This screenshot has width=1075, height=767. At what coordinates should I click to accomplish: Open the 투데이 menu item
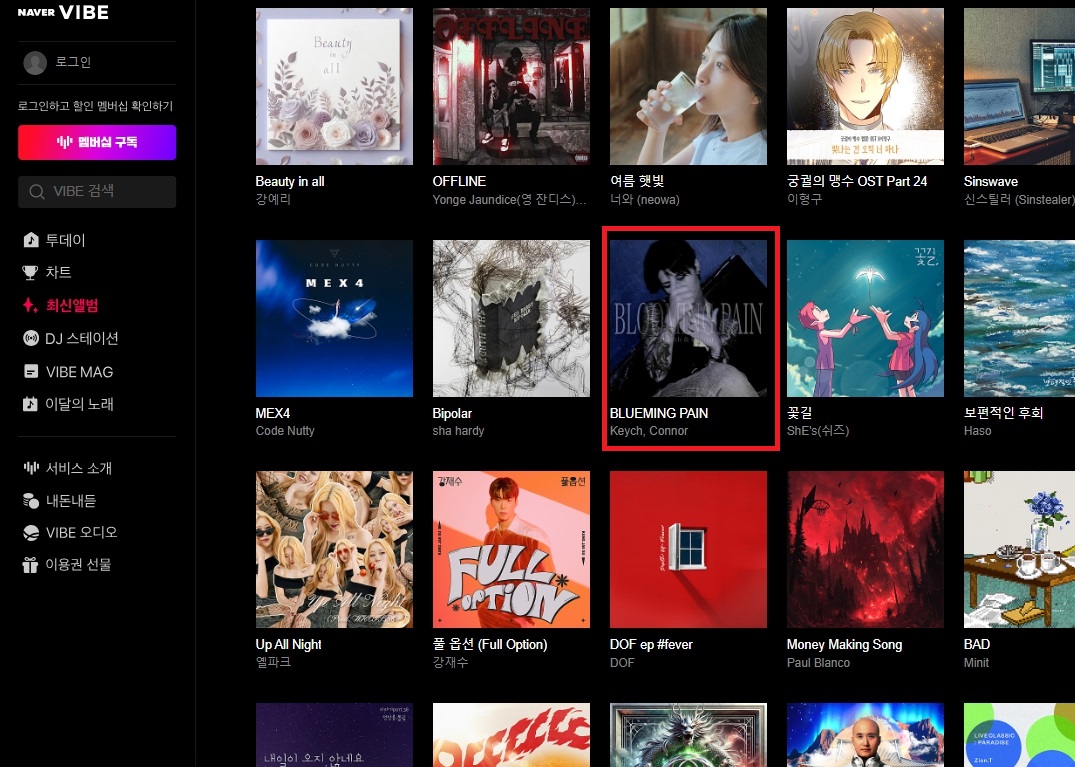click(65, 240)
